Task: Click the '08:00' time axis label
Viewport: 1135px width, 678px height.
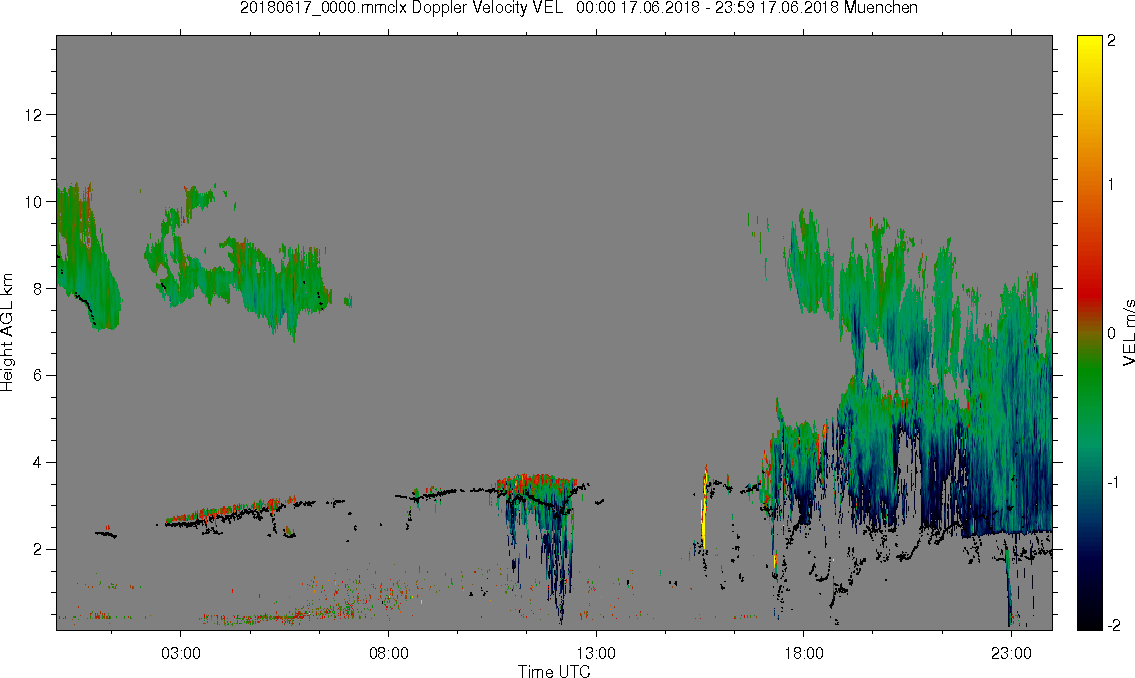Action: pos(389,654)
